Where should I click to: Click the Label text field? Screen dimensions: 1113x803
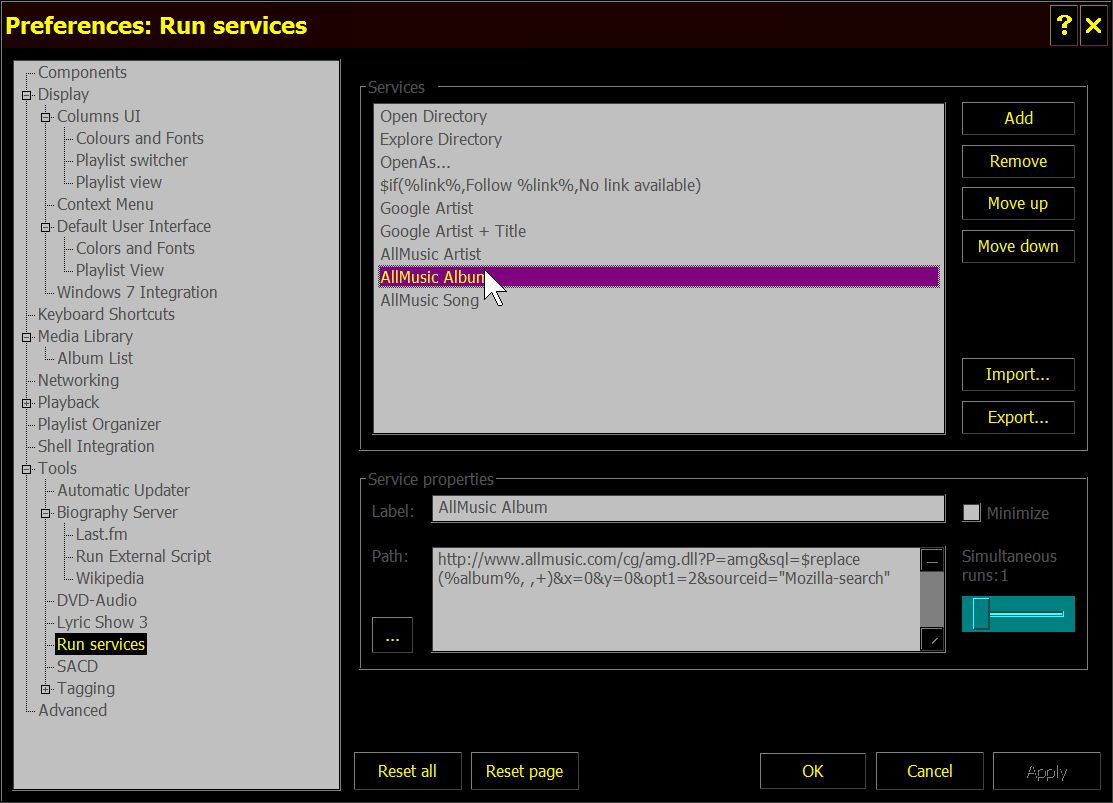pos(688,508)
